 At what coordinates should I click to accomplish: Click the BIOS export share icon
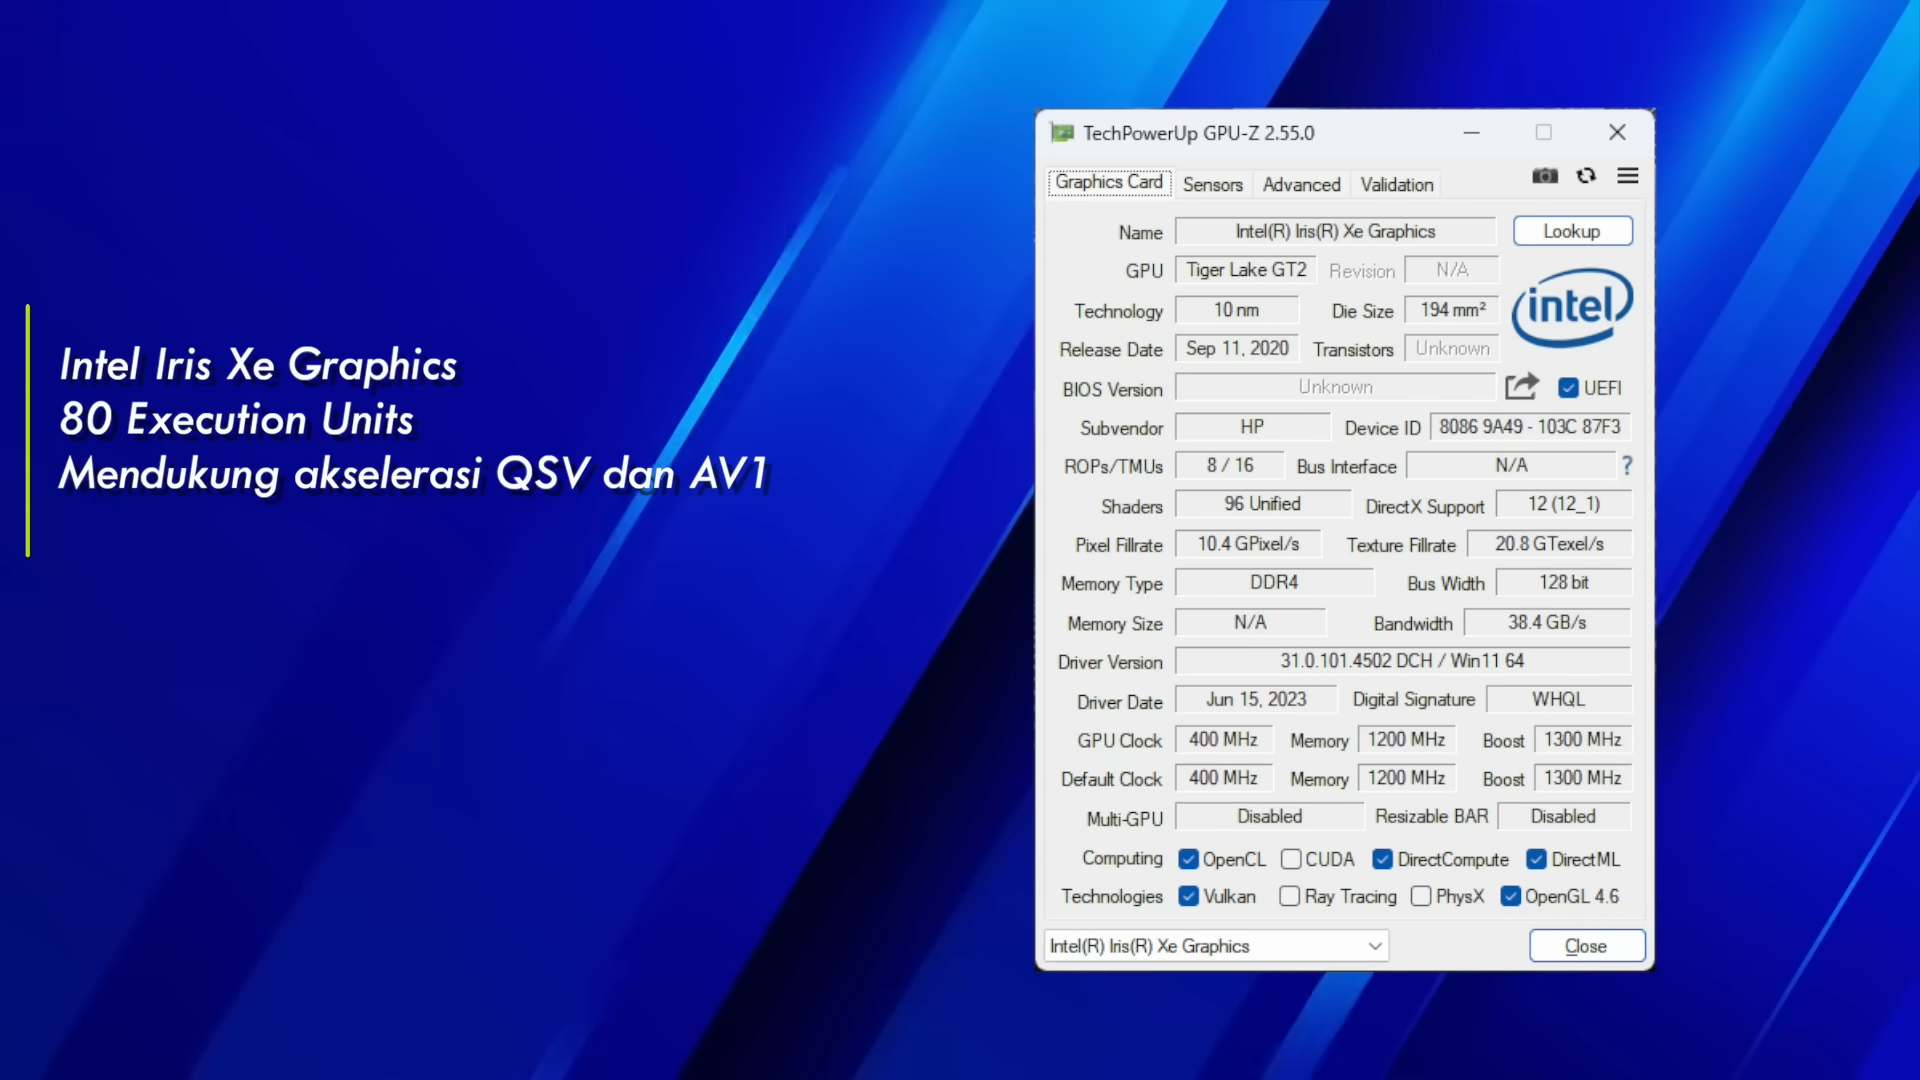click(1522, 387)
